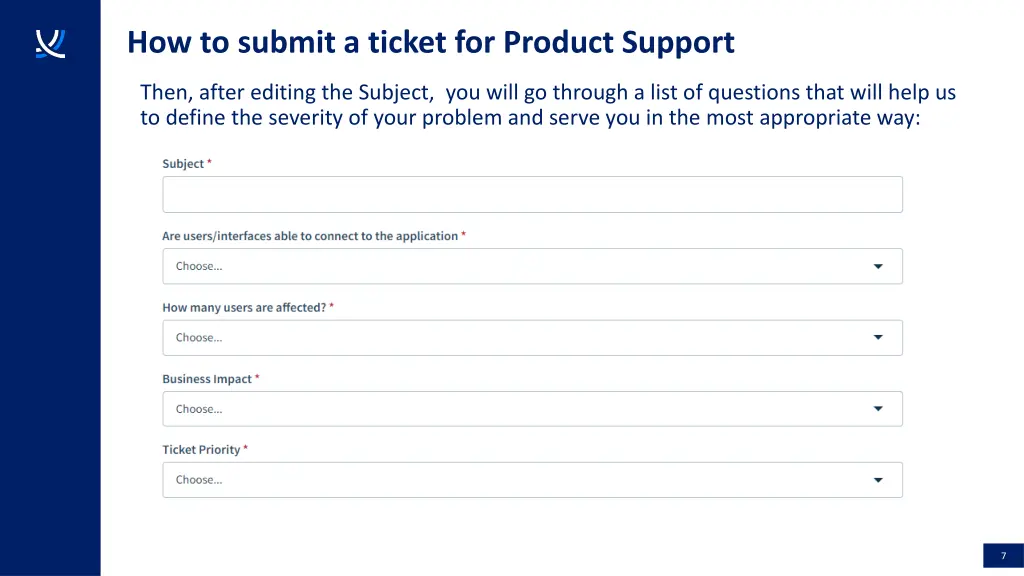The height and width of the screenshot is (576, 1024).
Task: Click the red required asterisk beside Subject
Action: (210, 163)
